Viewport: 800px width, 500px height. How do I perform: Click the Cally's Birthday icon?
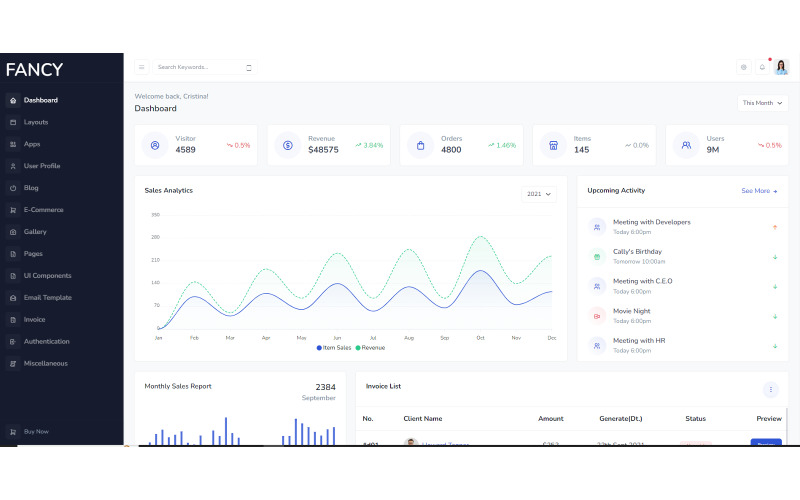tap(597, 257)
